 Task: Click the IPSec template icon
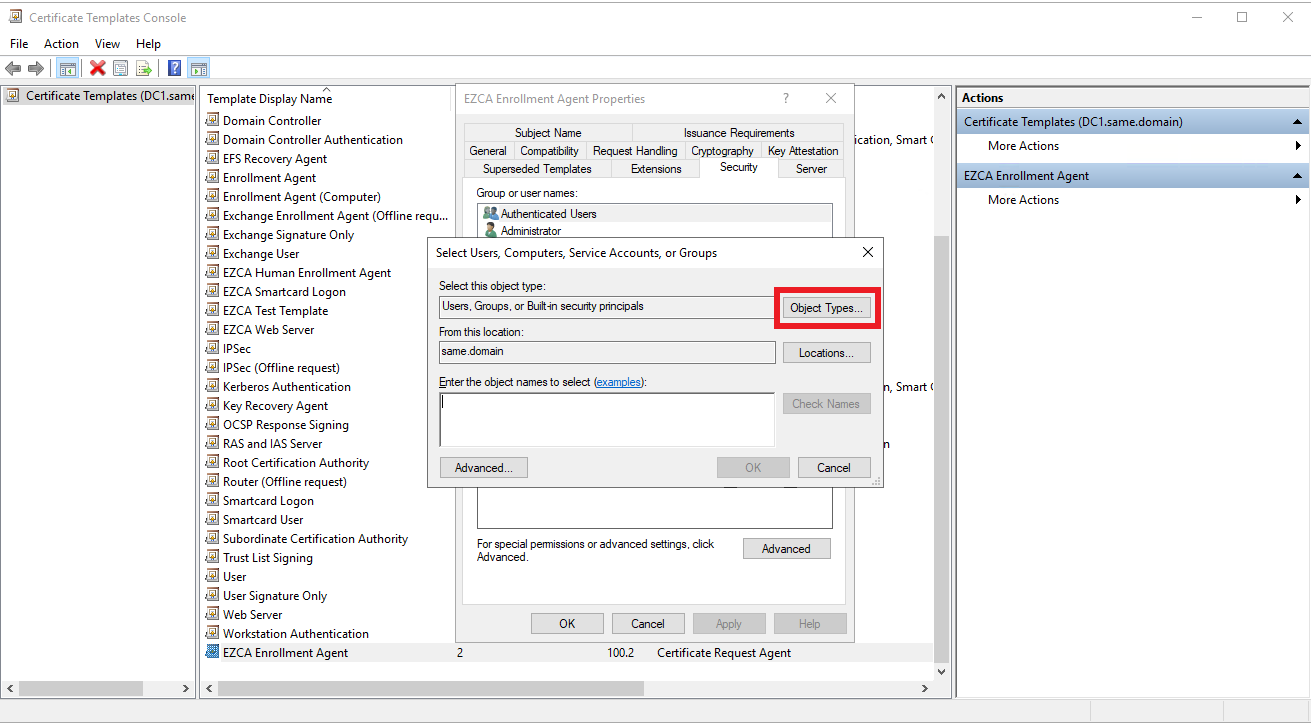click(x=212, y=348)
